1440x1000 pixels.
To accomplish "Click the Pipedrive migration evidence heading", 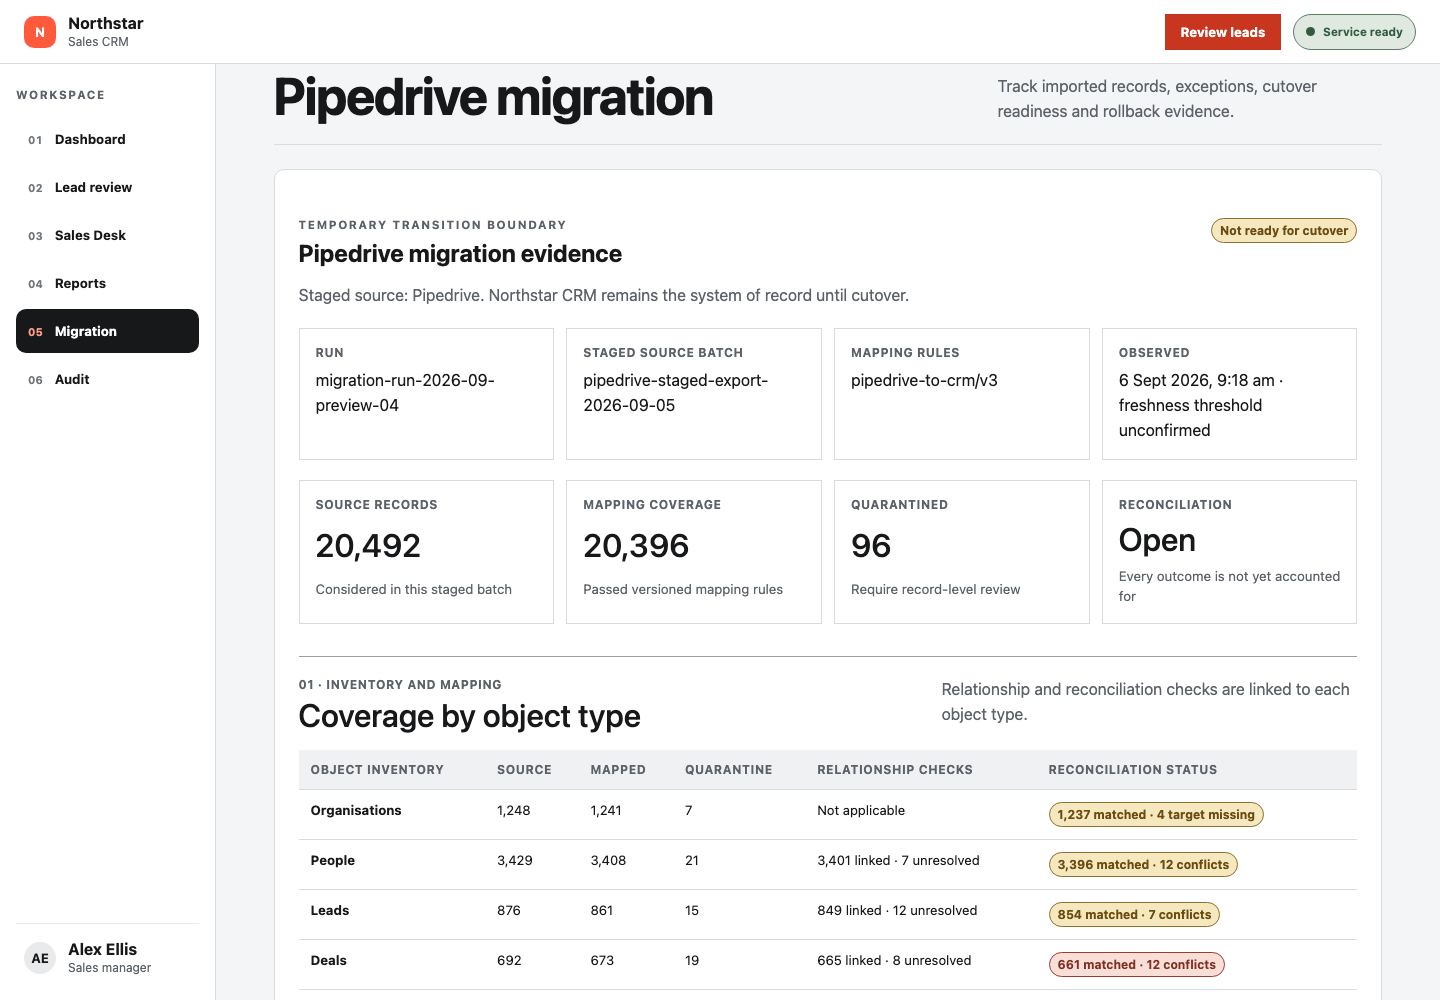I will coord(460,254).
